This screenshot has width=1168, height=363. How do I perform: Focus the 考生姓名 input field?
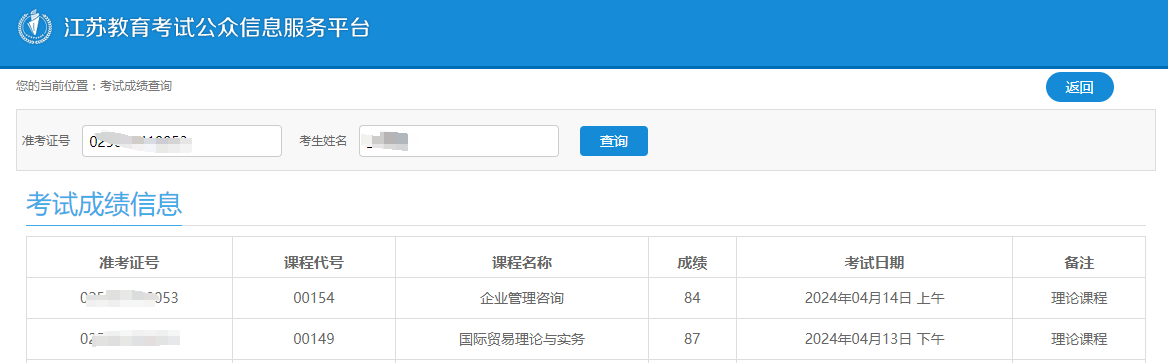click(x=459, y=141)
